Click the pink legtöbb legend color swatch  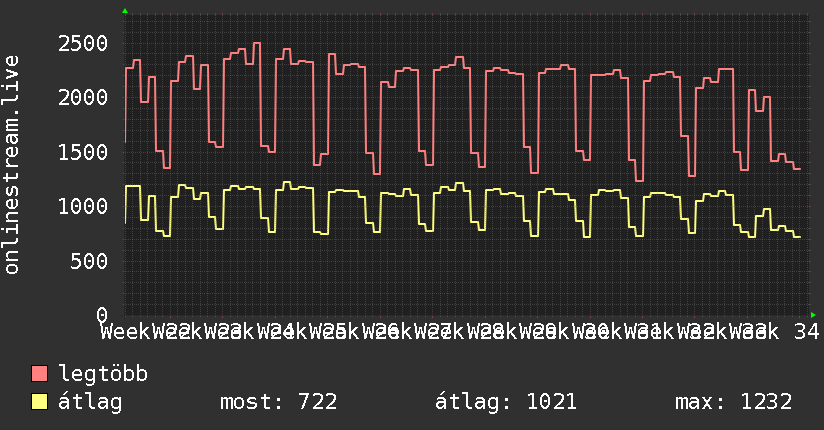point(39,374)
